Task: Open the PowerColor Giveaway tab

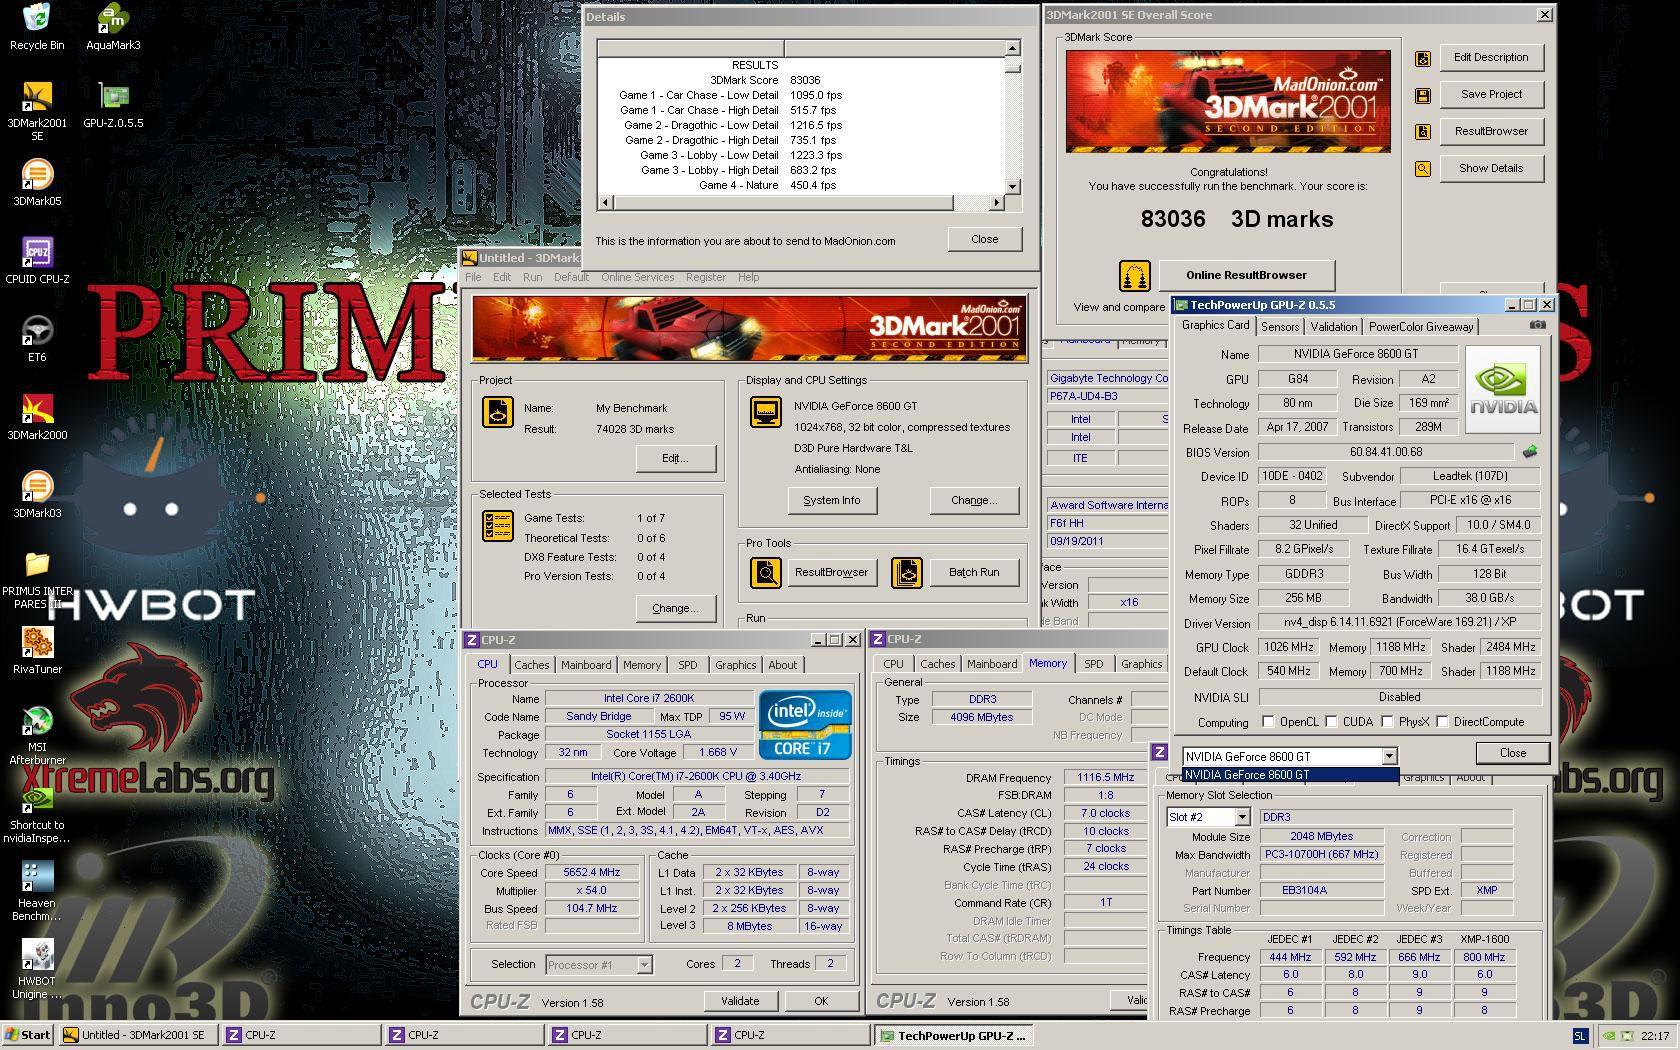Action: tap(1421, 327)
